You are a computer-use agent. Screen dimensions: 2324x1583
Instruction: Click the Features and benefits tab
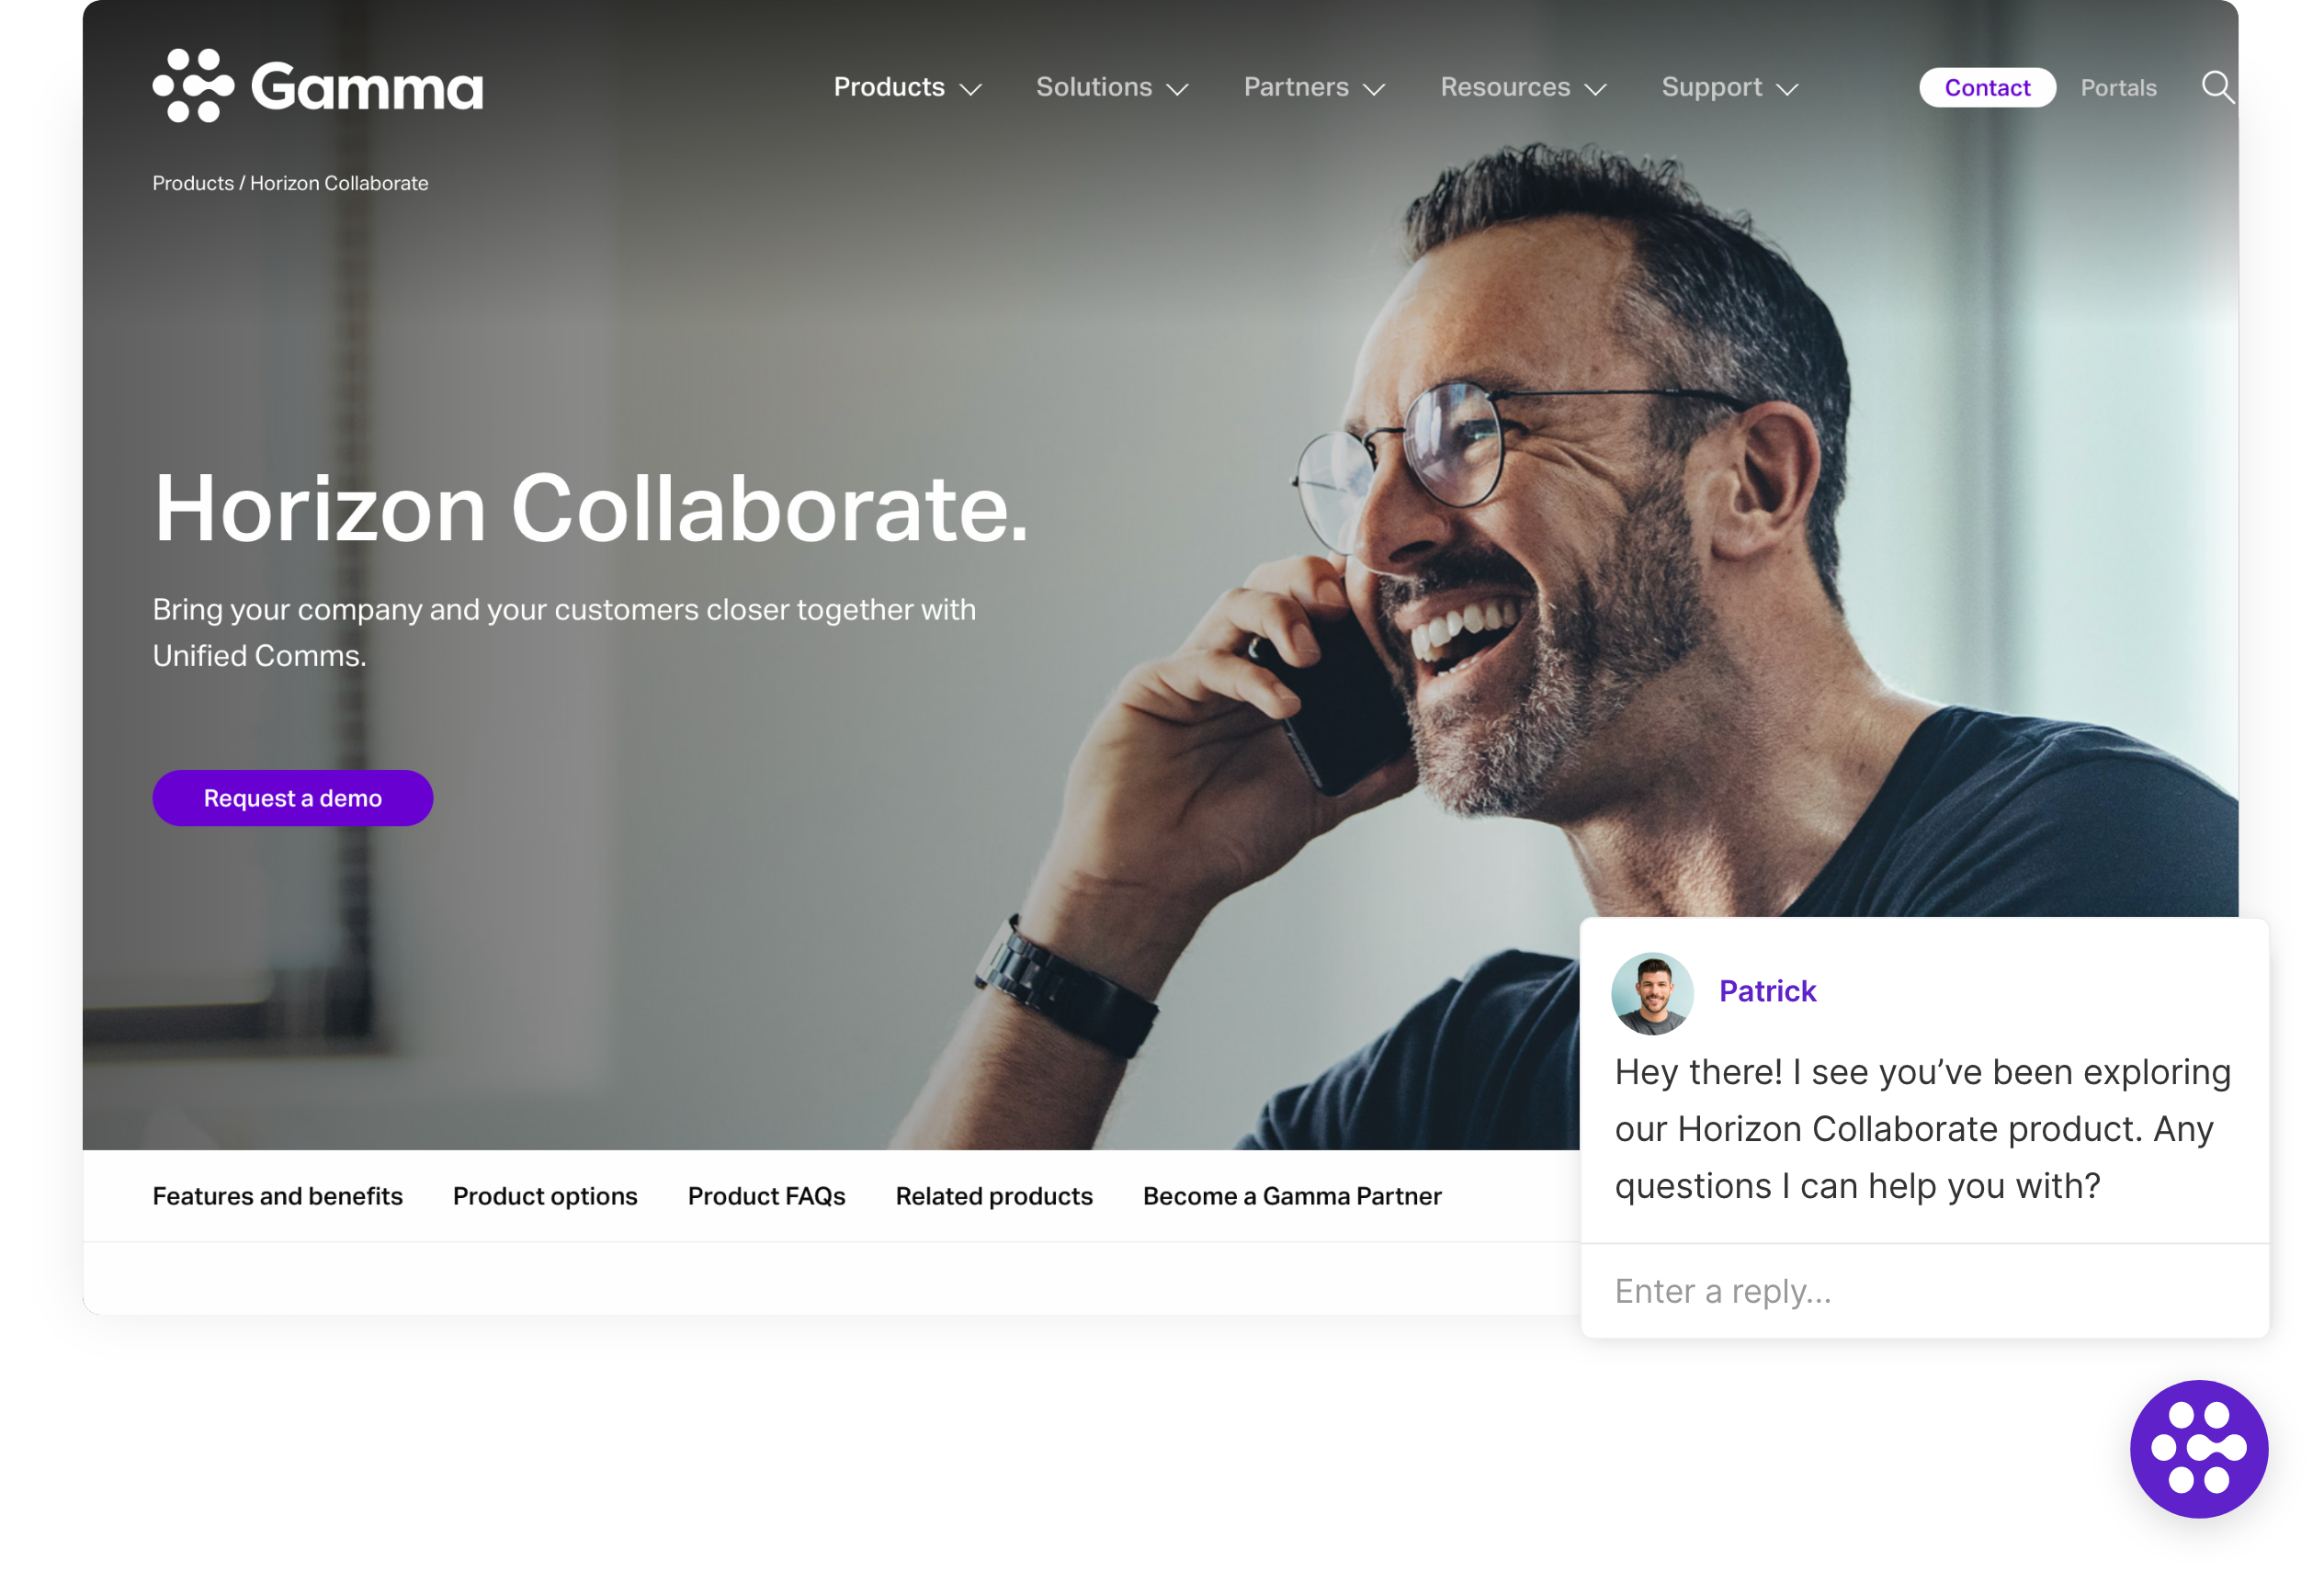click(x=278, y=1194)
